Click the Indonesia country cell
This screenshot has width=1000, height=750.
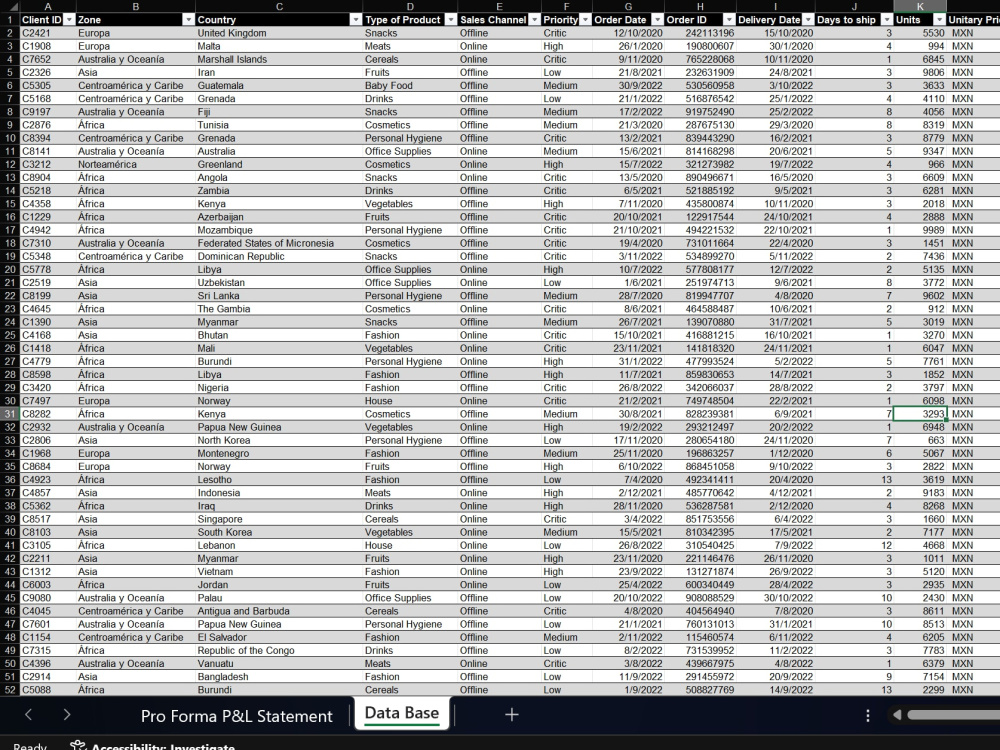(279, 493)
